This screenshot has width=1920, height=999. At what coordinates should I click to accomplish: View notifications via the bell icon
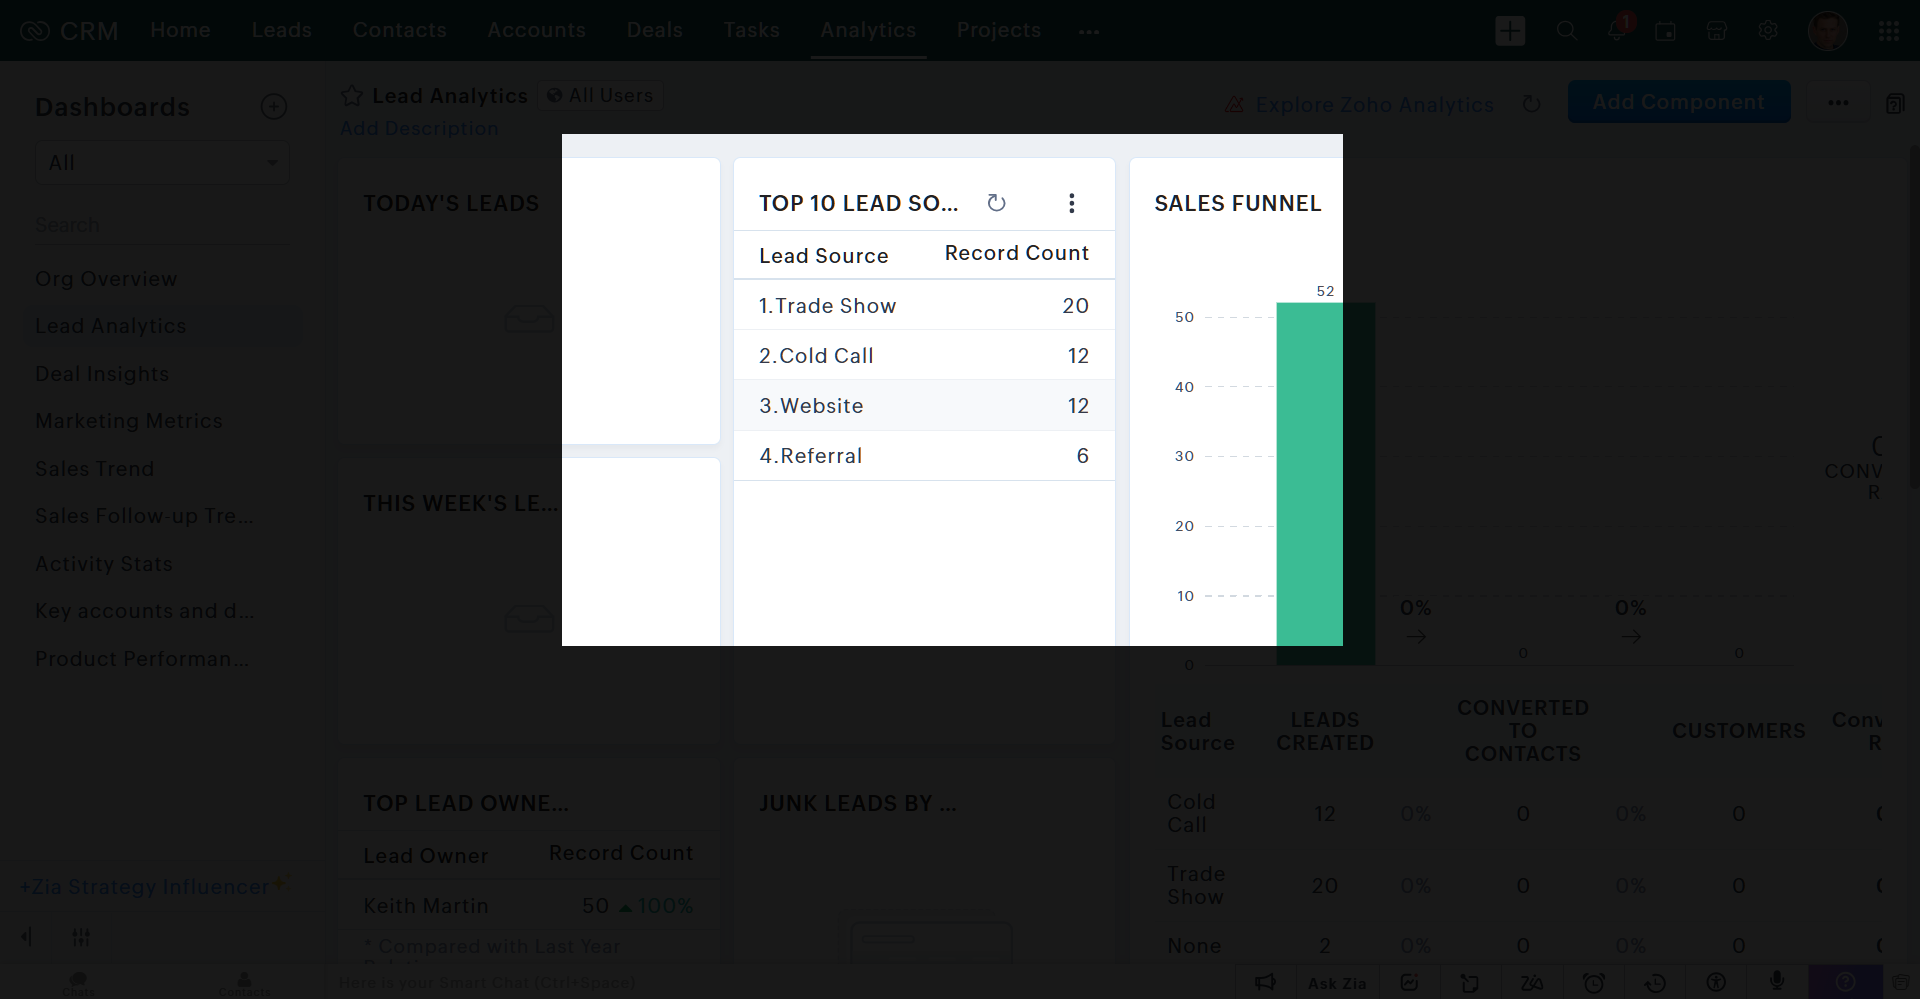coord(1617,30)
